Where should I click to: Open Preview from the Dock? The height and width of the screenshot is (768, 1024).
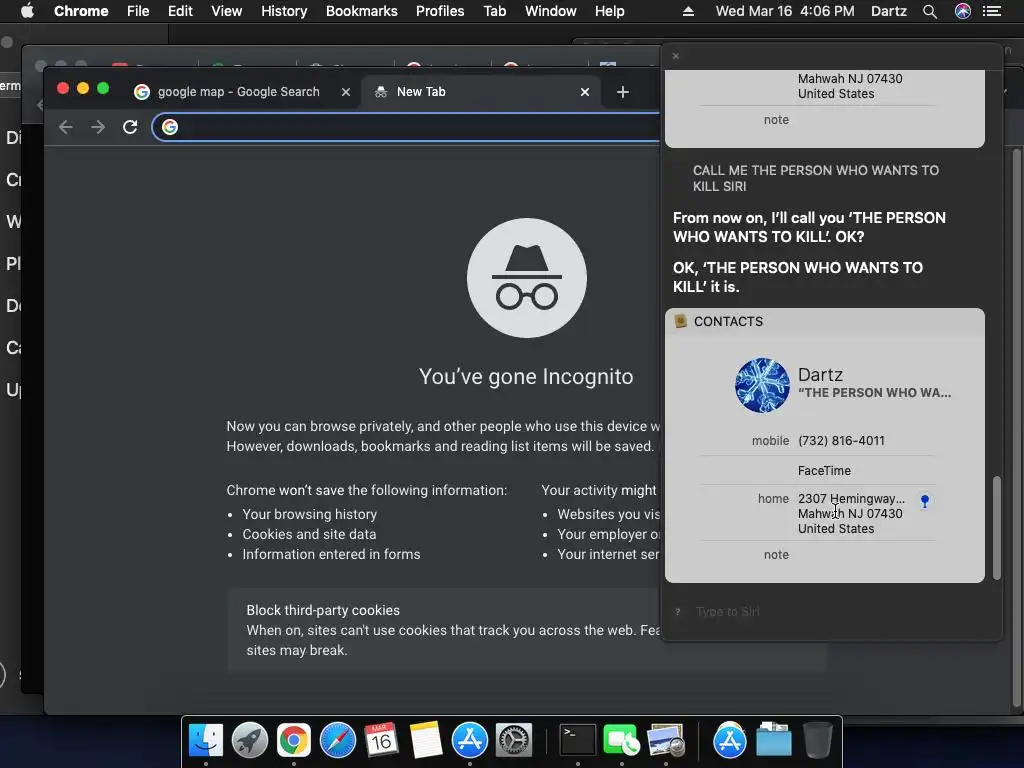click(665, 741)
